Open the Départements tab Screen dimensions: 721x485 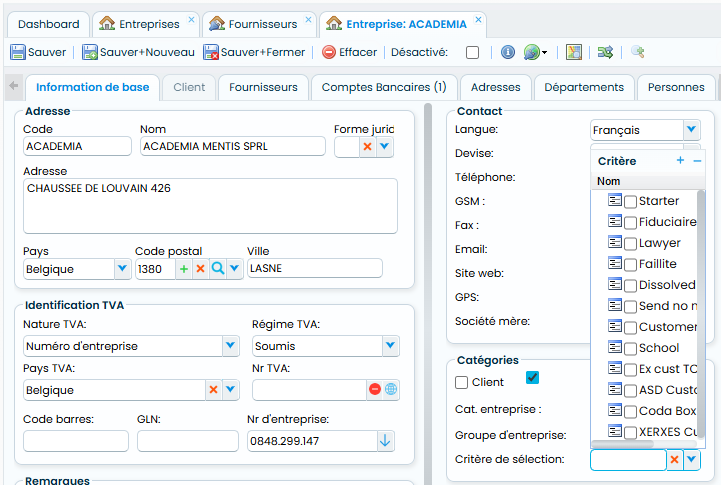tap(584, 87)
